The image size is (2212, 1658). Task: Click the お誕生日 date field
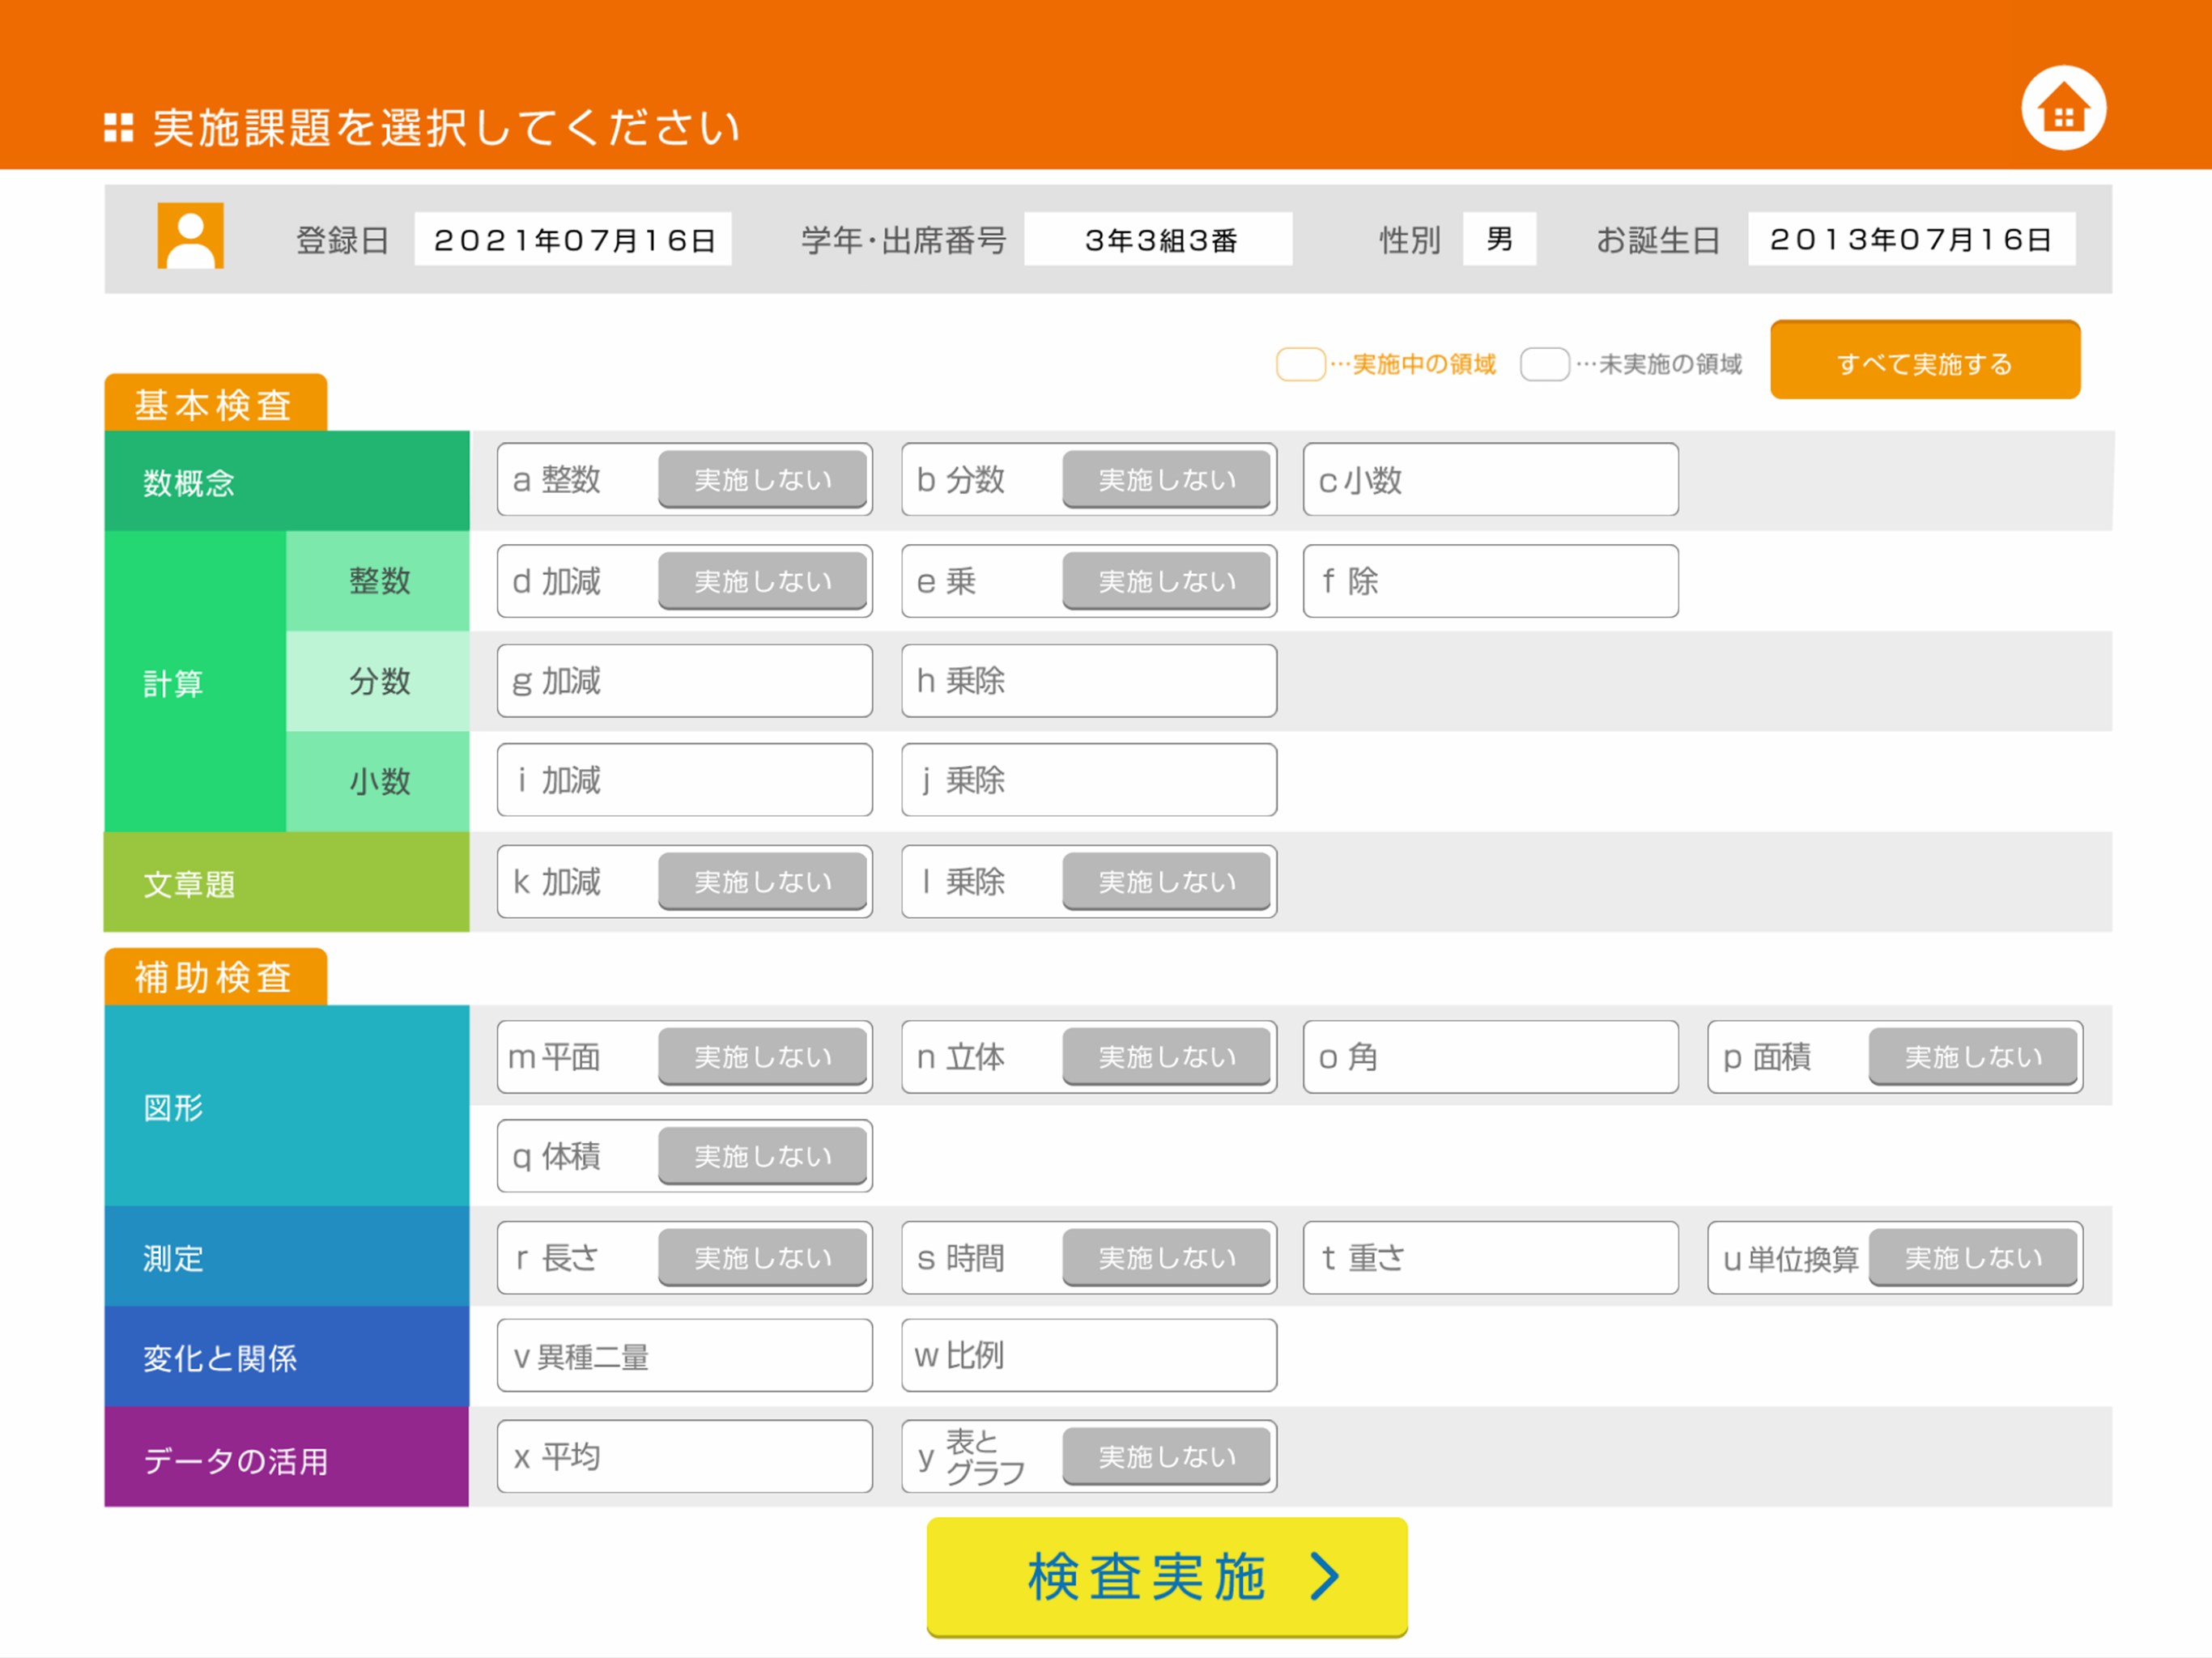pos(1910,240)
